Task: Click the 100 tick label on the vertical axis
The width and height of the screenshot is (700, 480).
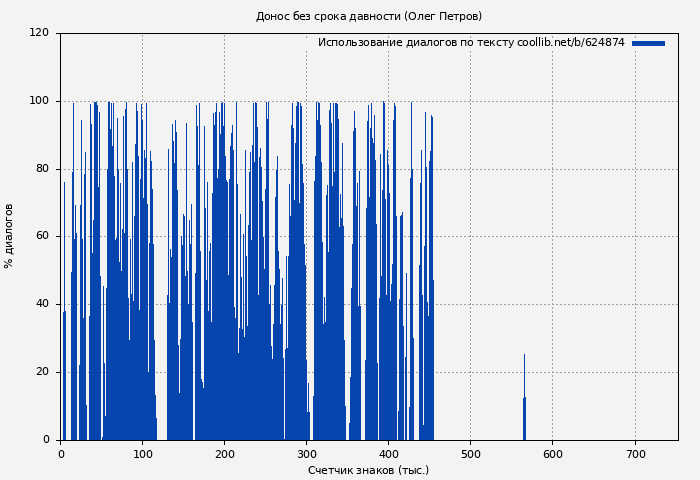Action: (x=39, y=101)
